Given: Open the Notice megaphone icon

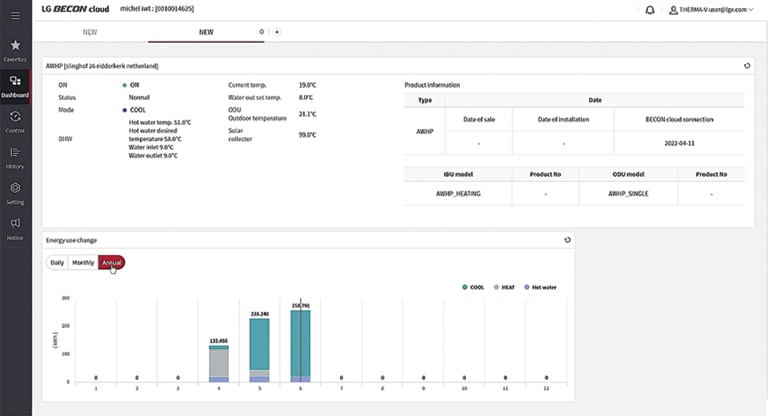Looking at the screenshot, I should tap(15, 227).
